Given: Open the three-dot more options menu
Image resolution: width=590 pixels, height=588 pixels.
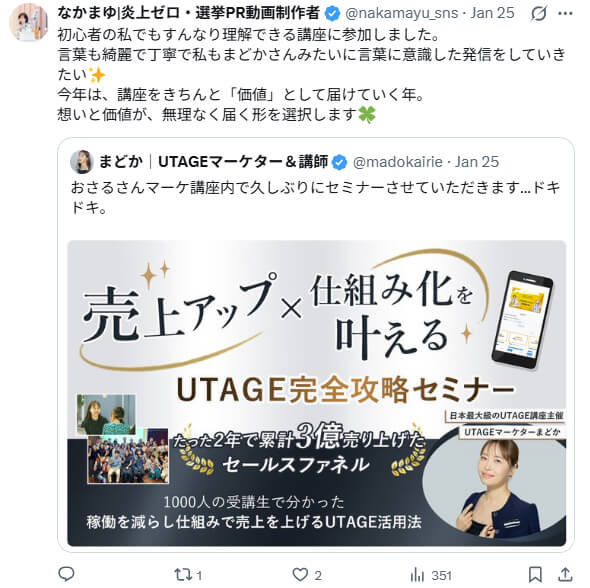Looking at the screenshot, I should click(565, 14).
